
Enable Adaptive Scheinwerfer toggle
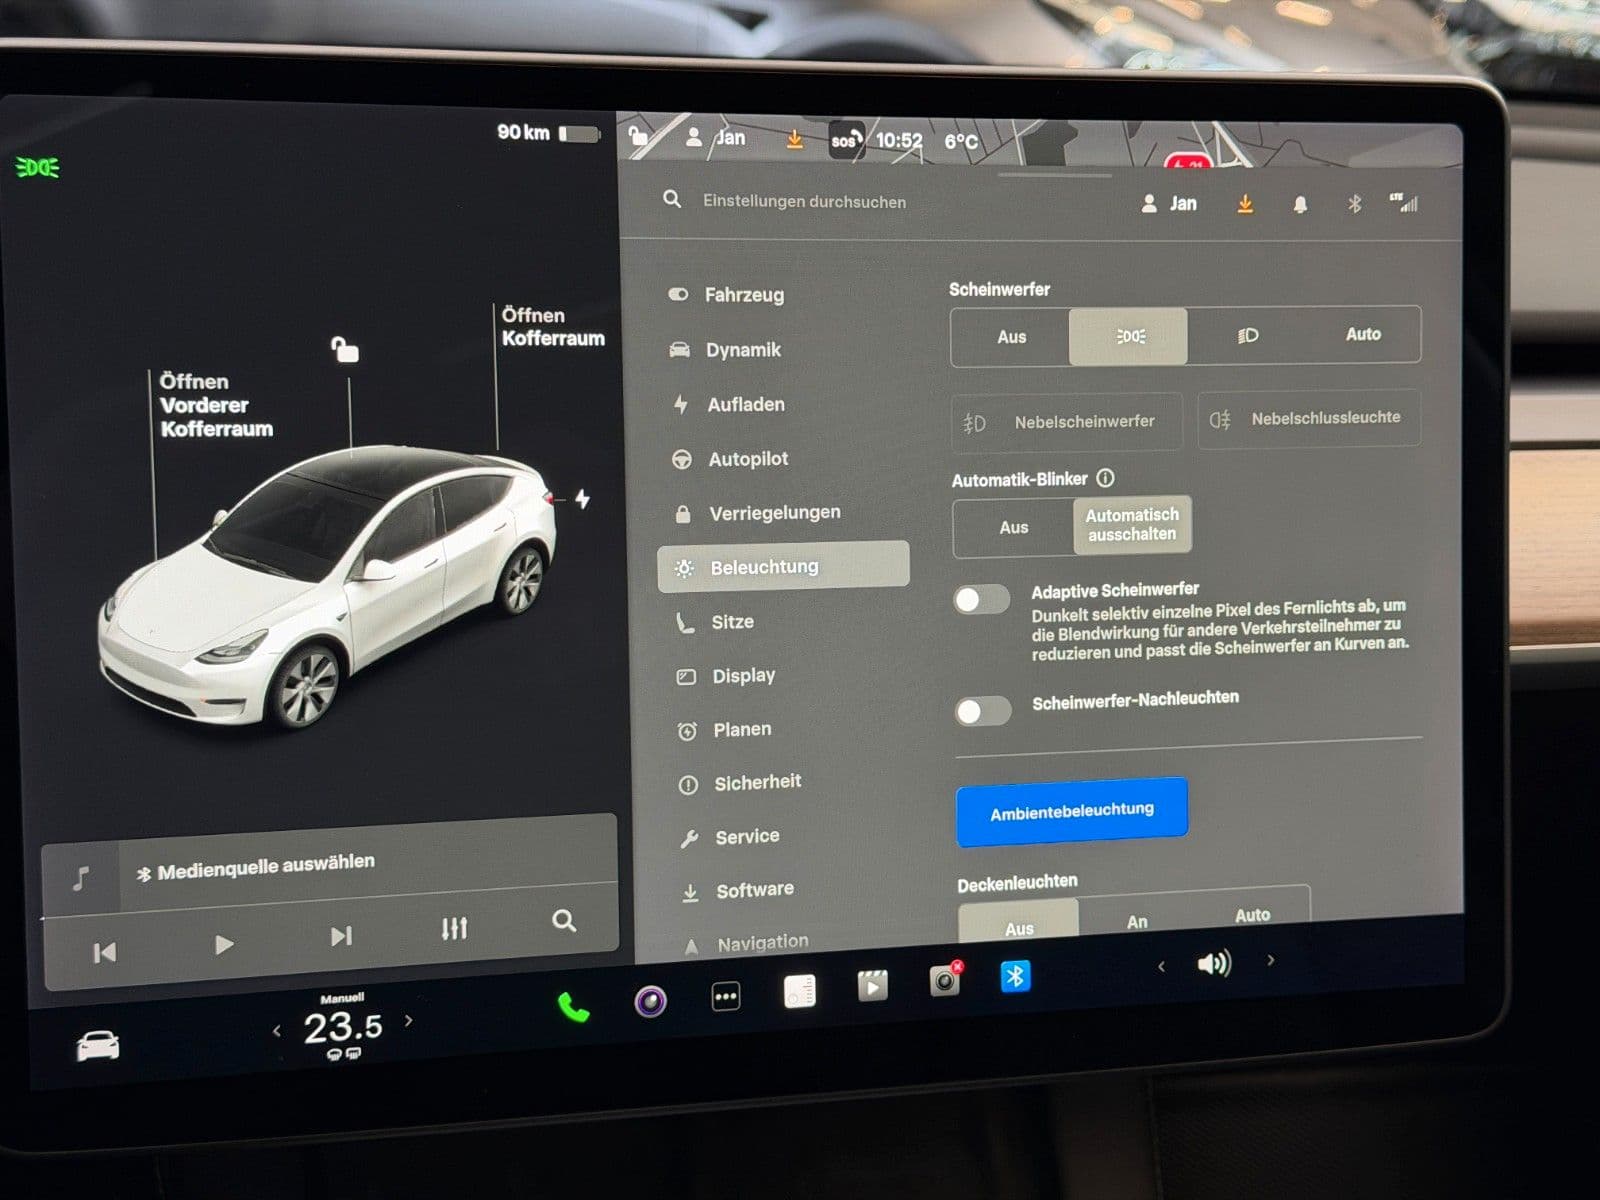[981, 600]
